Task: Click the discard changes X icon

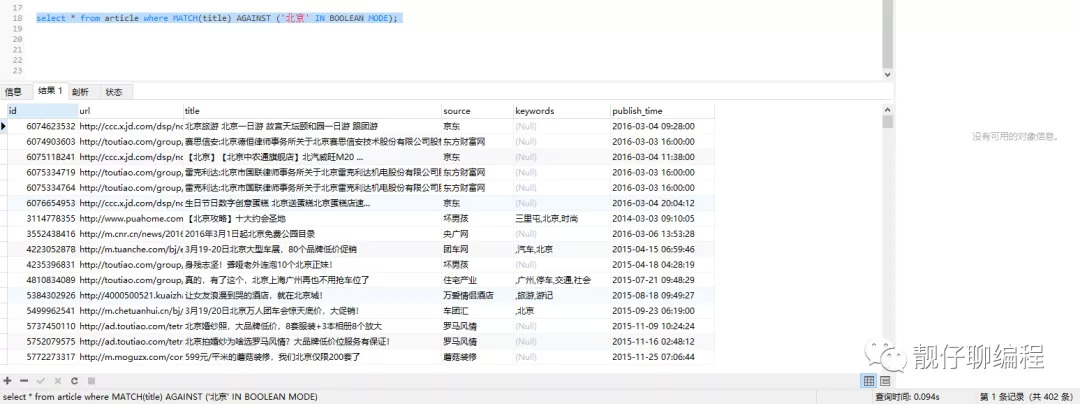Action: (57, 381)
